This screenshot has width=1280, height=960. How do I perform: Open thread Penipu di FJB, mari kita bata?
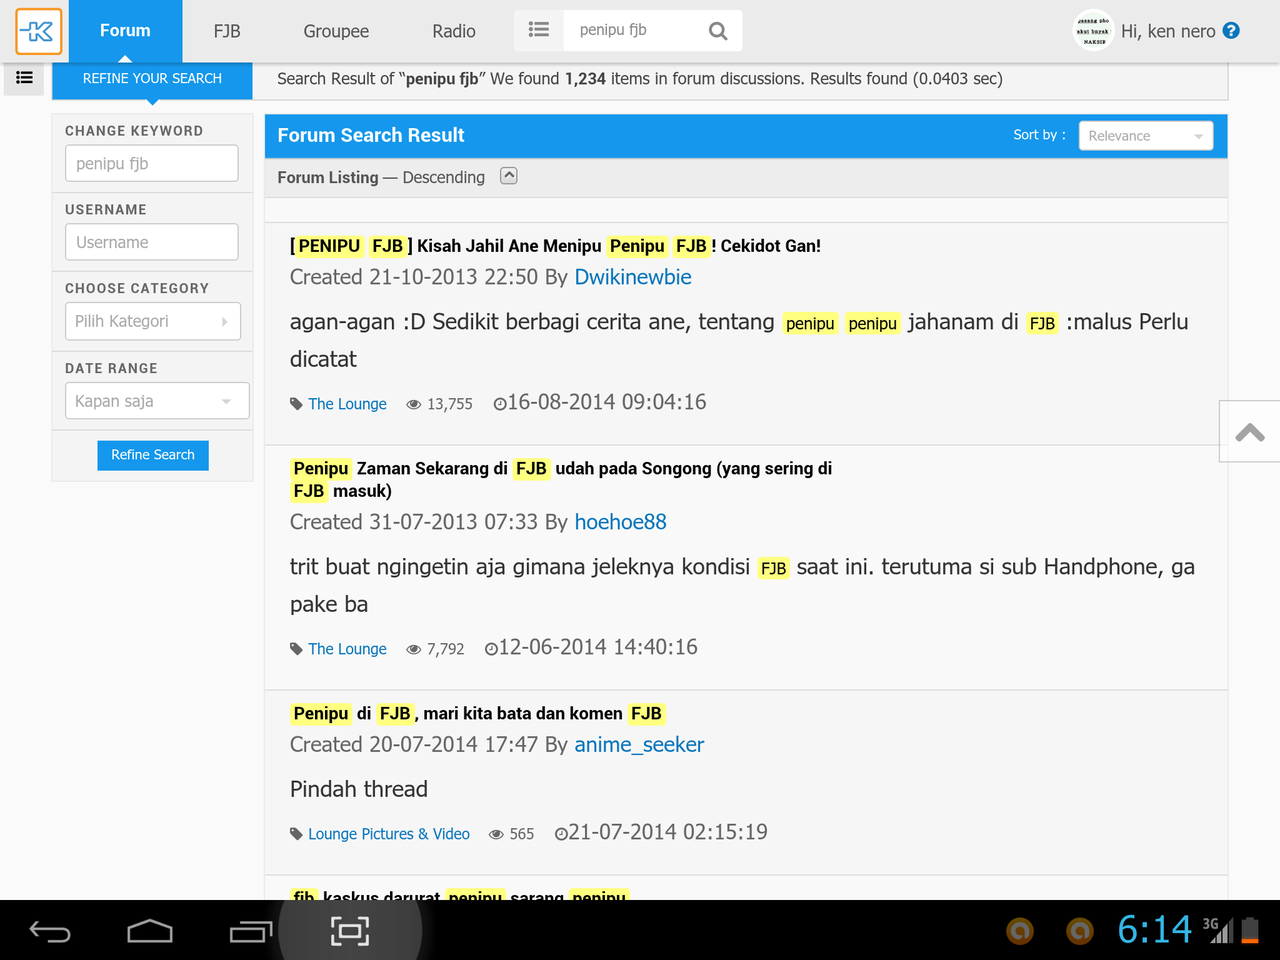(x=477, y=713)
